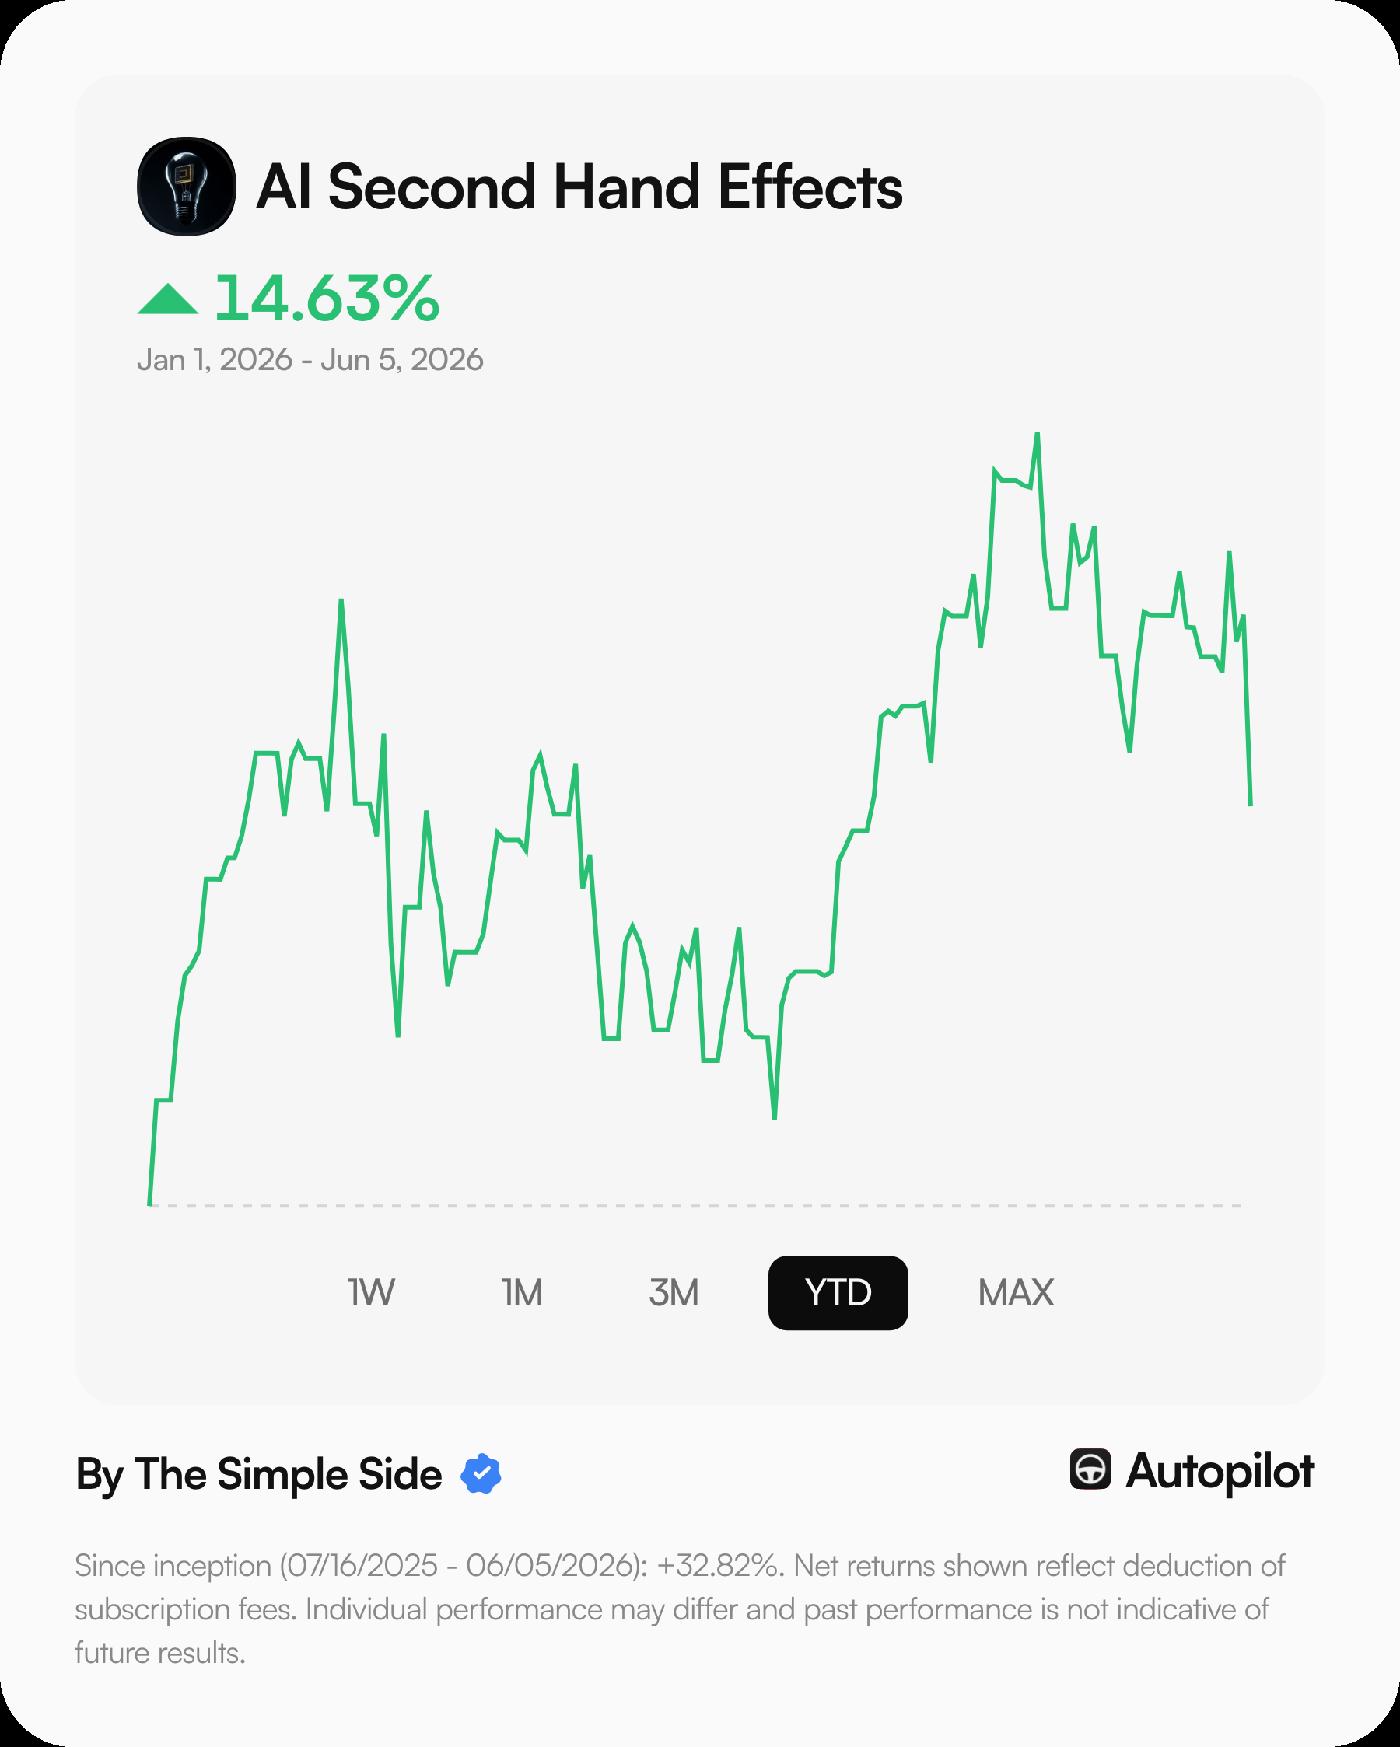Click the 14.63% return figure
This screenshot has width=1400, height=1747.
point(327,299)
